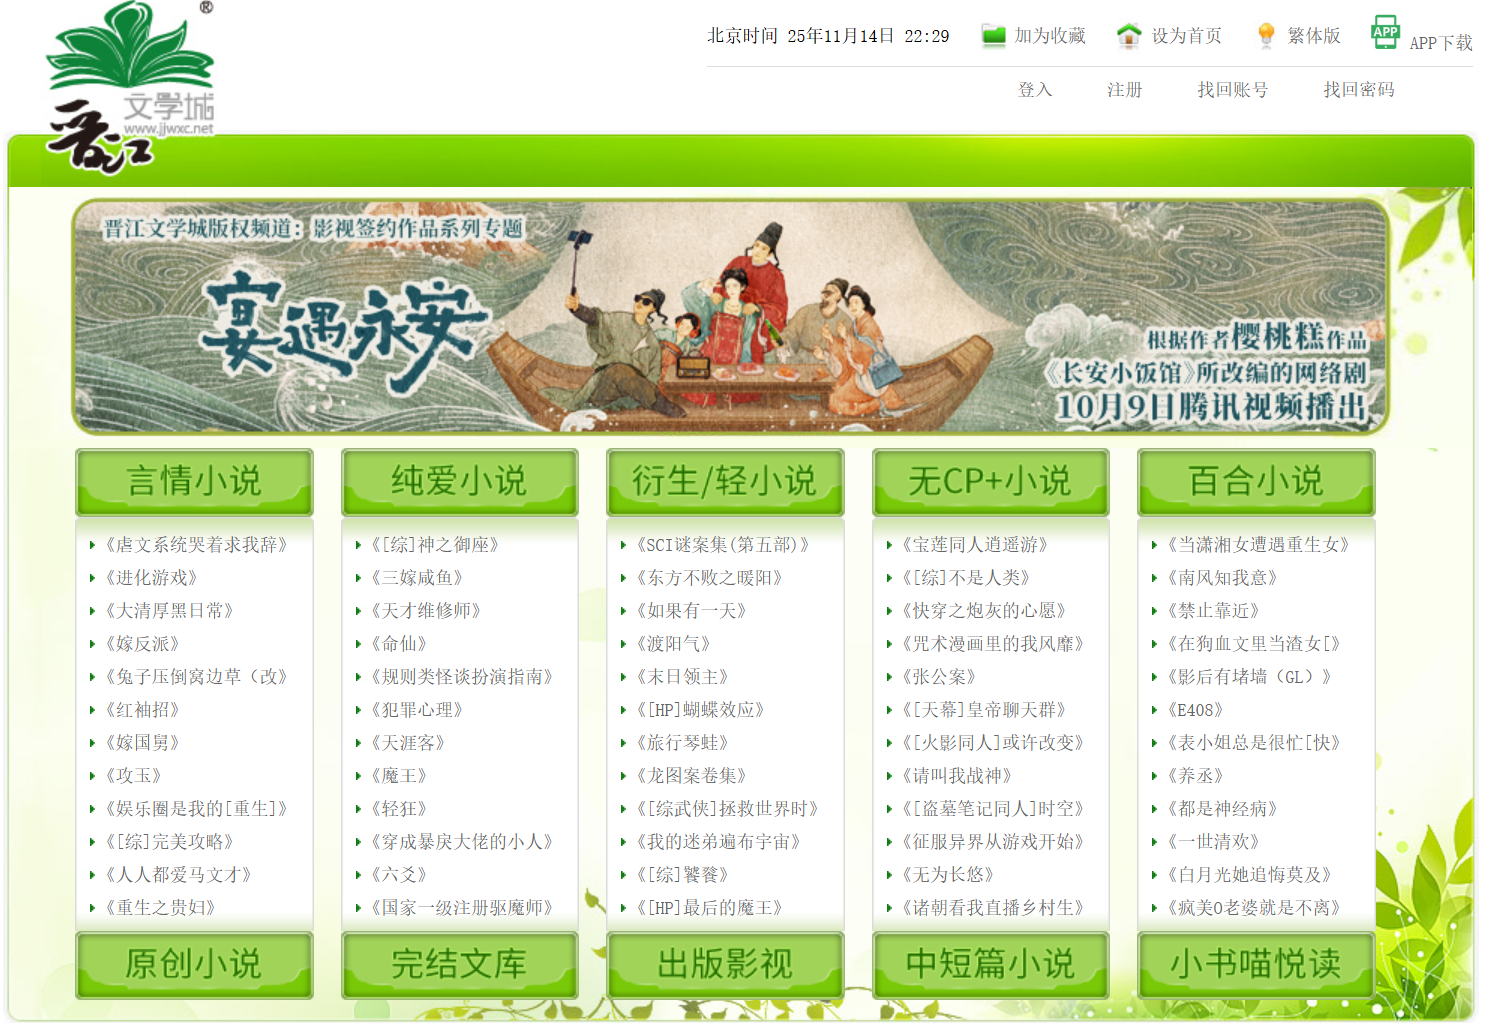Select the 找回账号 account recovery link

1232,90
